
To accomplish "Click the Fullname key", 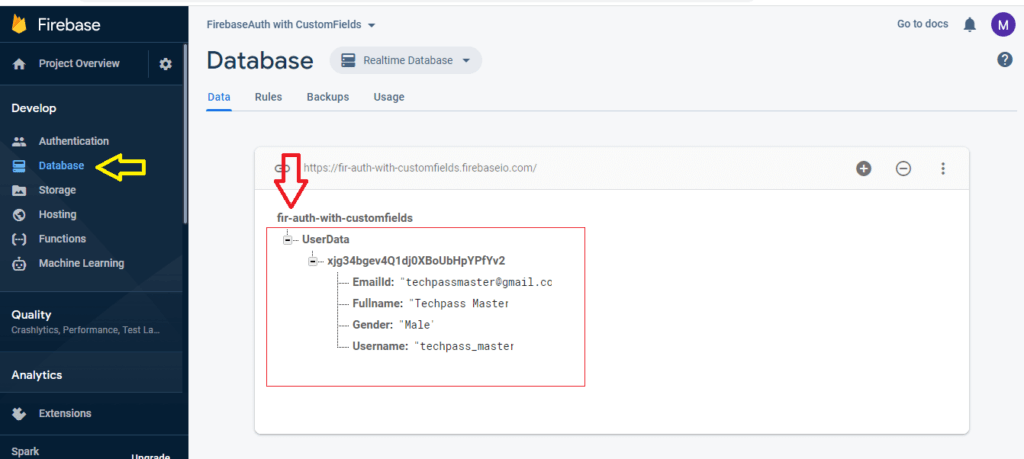I will pos(377,304).
